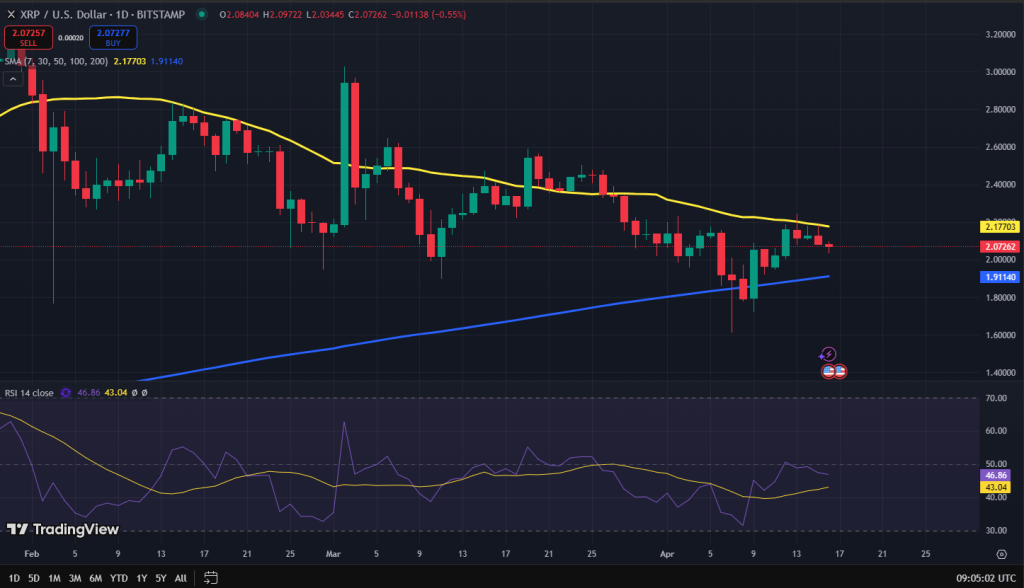Click the RSI value 46.86 in legend
The image size is (1024, 588).
click(89, 393)
